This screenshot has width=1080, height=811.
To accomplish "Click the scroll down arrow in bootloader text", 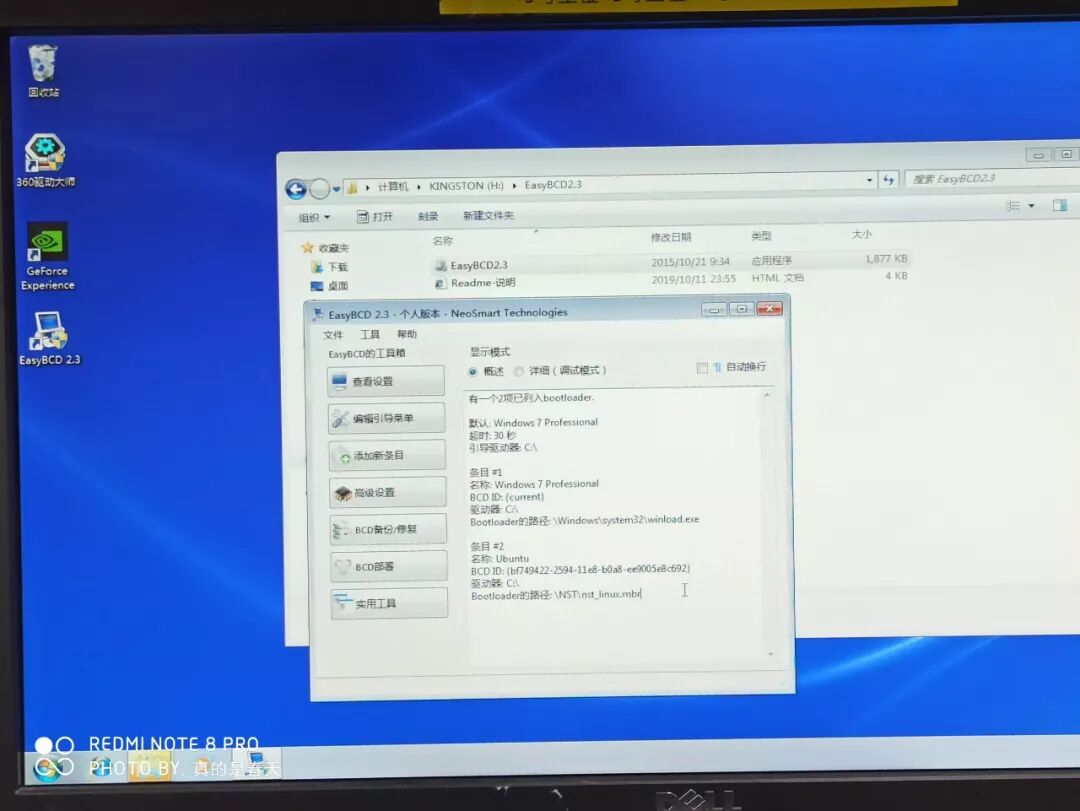I will [x=771, y=653].
